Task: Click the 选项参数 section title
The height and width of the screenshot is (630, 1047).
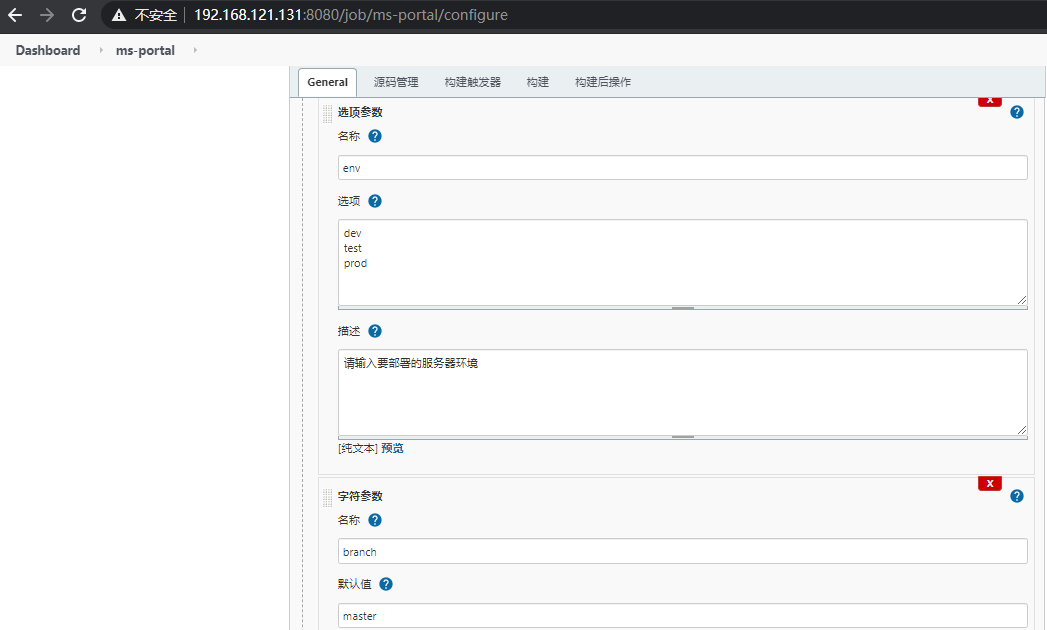Action: click(360, 112)
